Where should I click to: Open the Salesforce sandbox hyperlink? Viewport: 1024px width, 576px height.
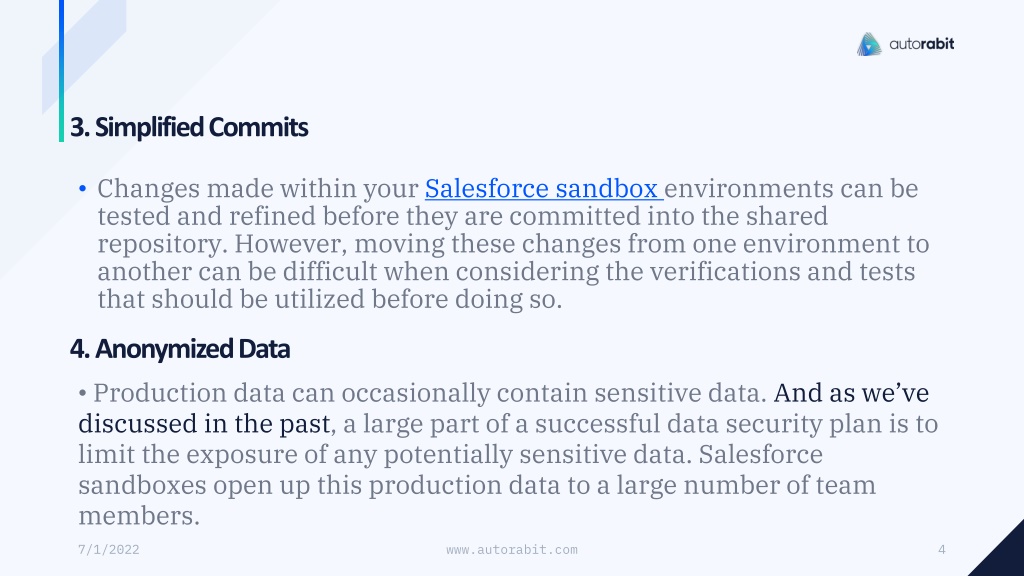click(x=544, y=189)
